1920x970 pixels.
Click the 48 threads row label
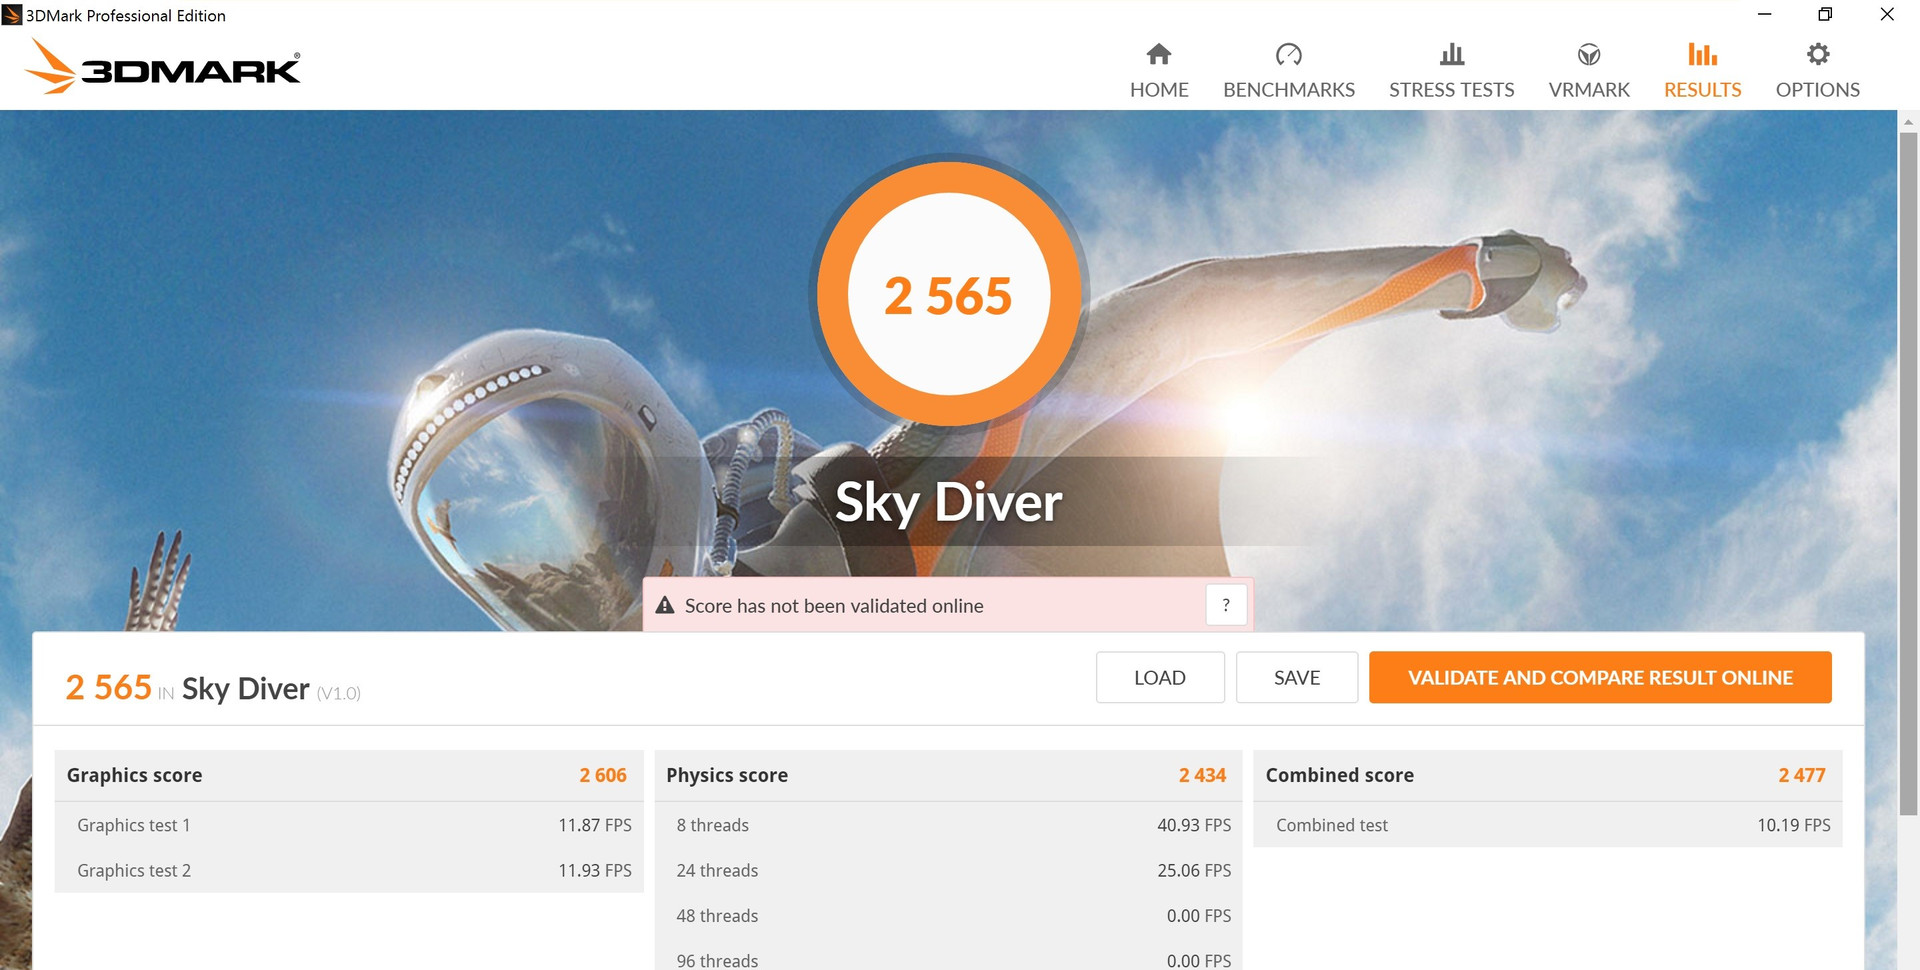[717, 915]
